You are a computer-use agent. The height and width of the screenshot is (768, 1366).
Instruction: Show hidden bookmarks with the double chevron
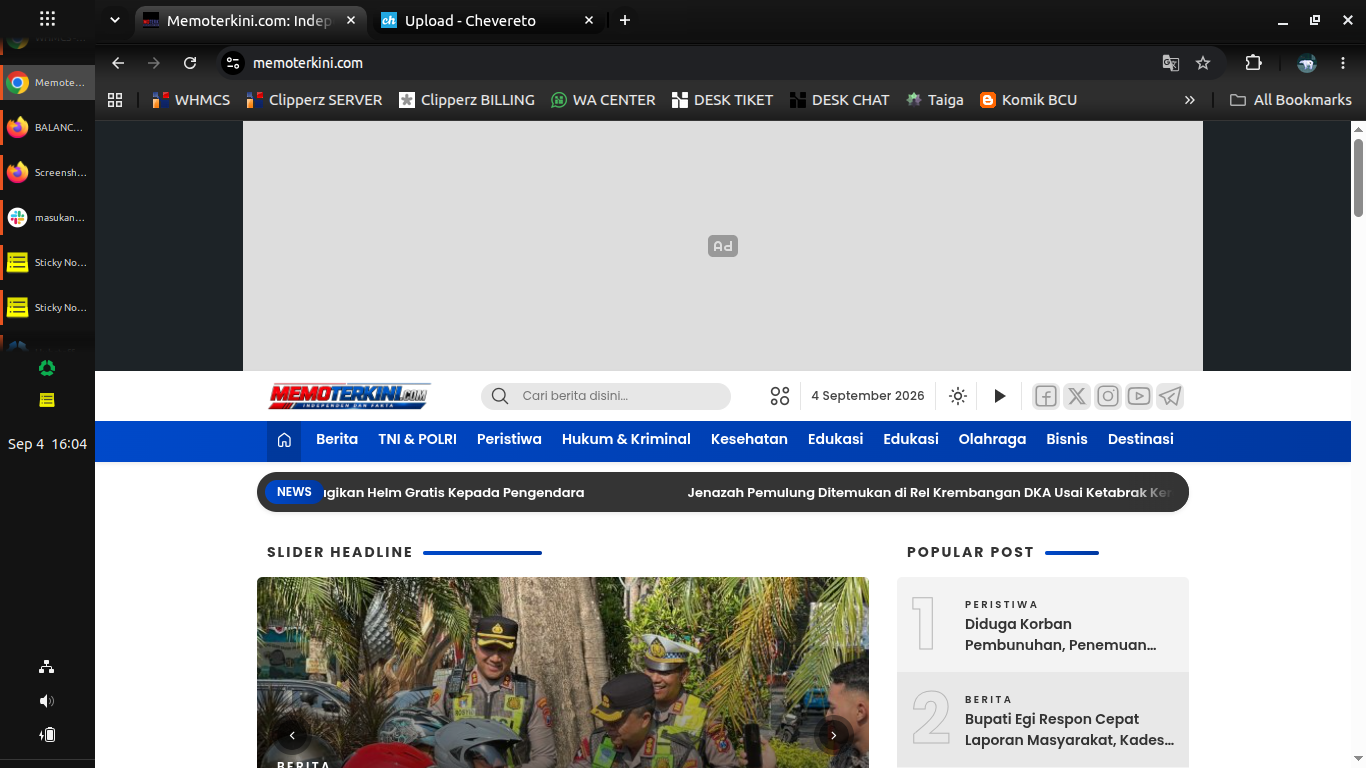pyautogui.click(x=1190, y=100)
